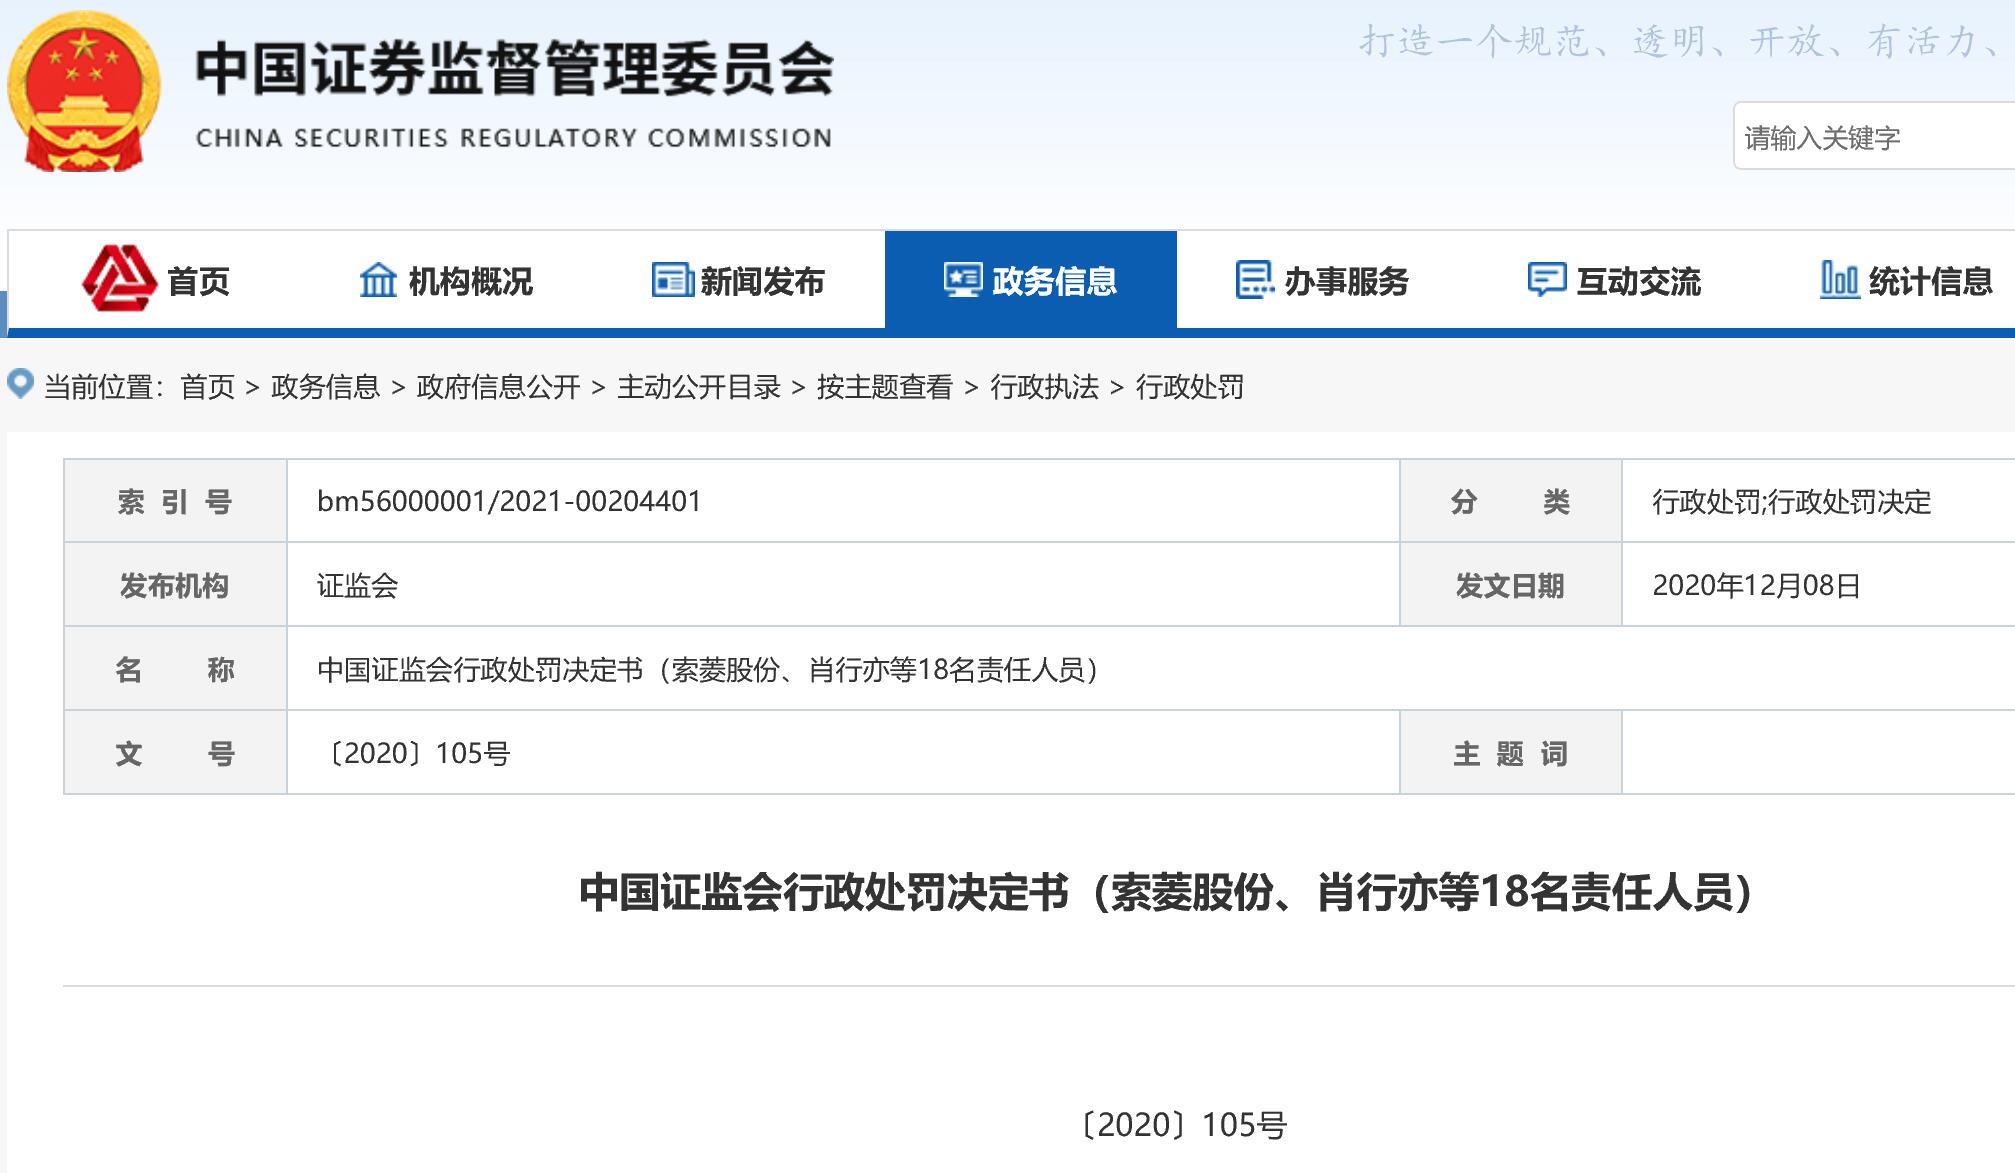Click the 首页 breadcrumb link
2015x1173 pixels.
207,387
